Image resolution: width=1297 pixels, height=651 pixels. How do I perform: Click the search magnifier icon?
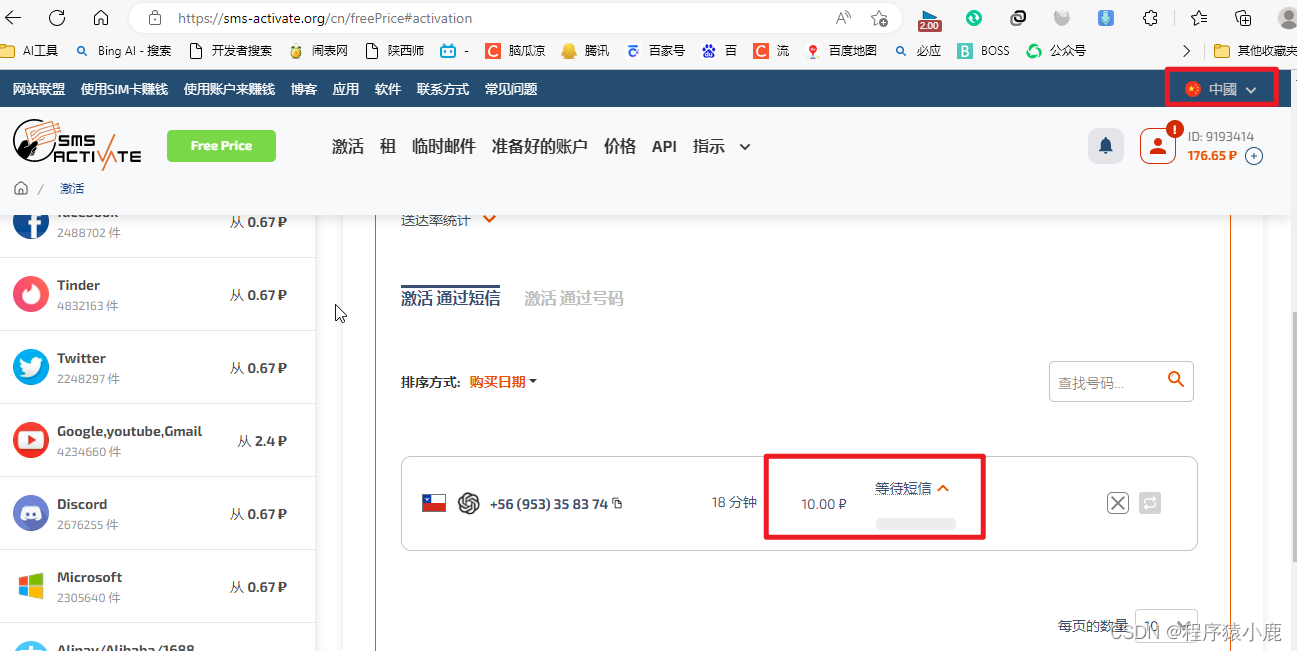(x=1176, y=379)
